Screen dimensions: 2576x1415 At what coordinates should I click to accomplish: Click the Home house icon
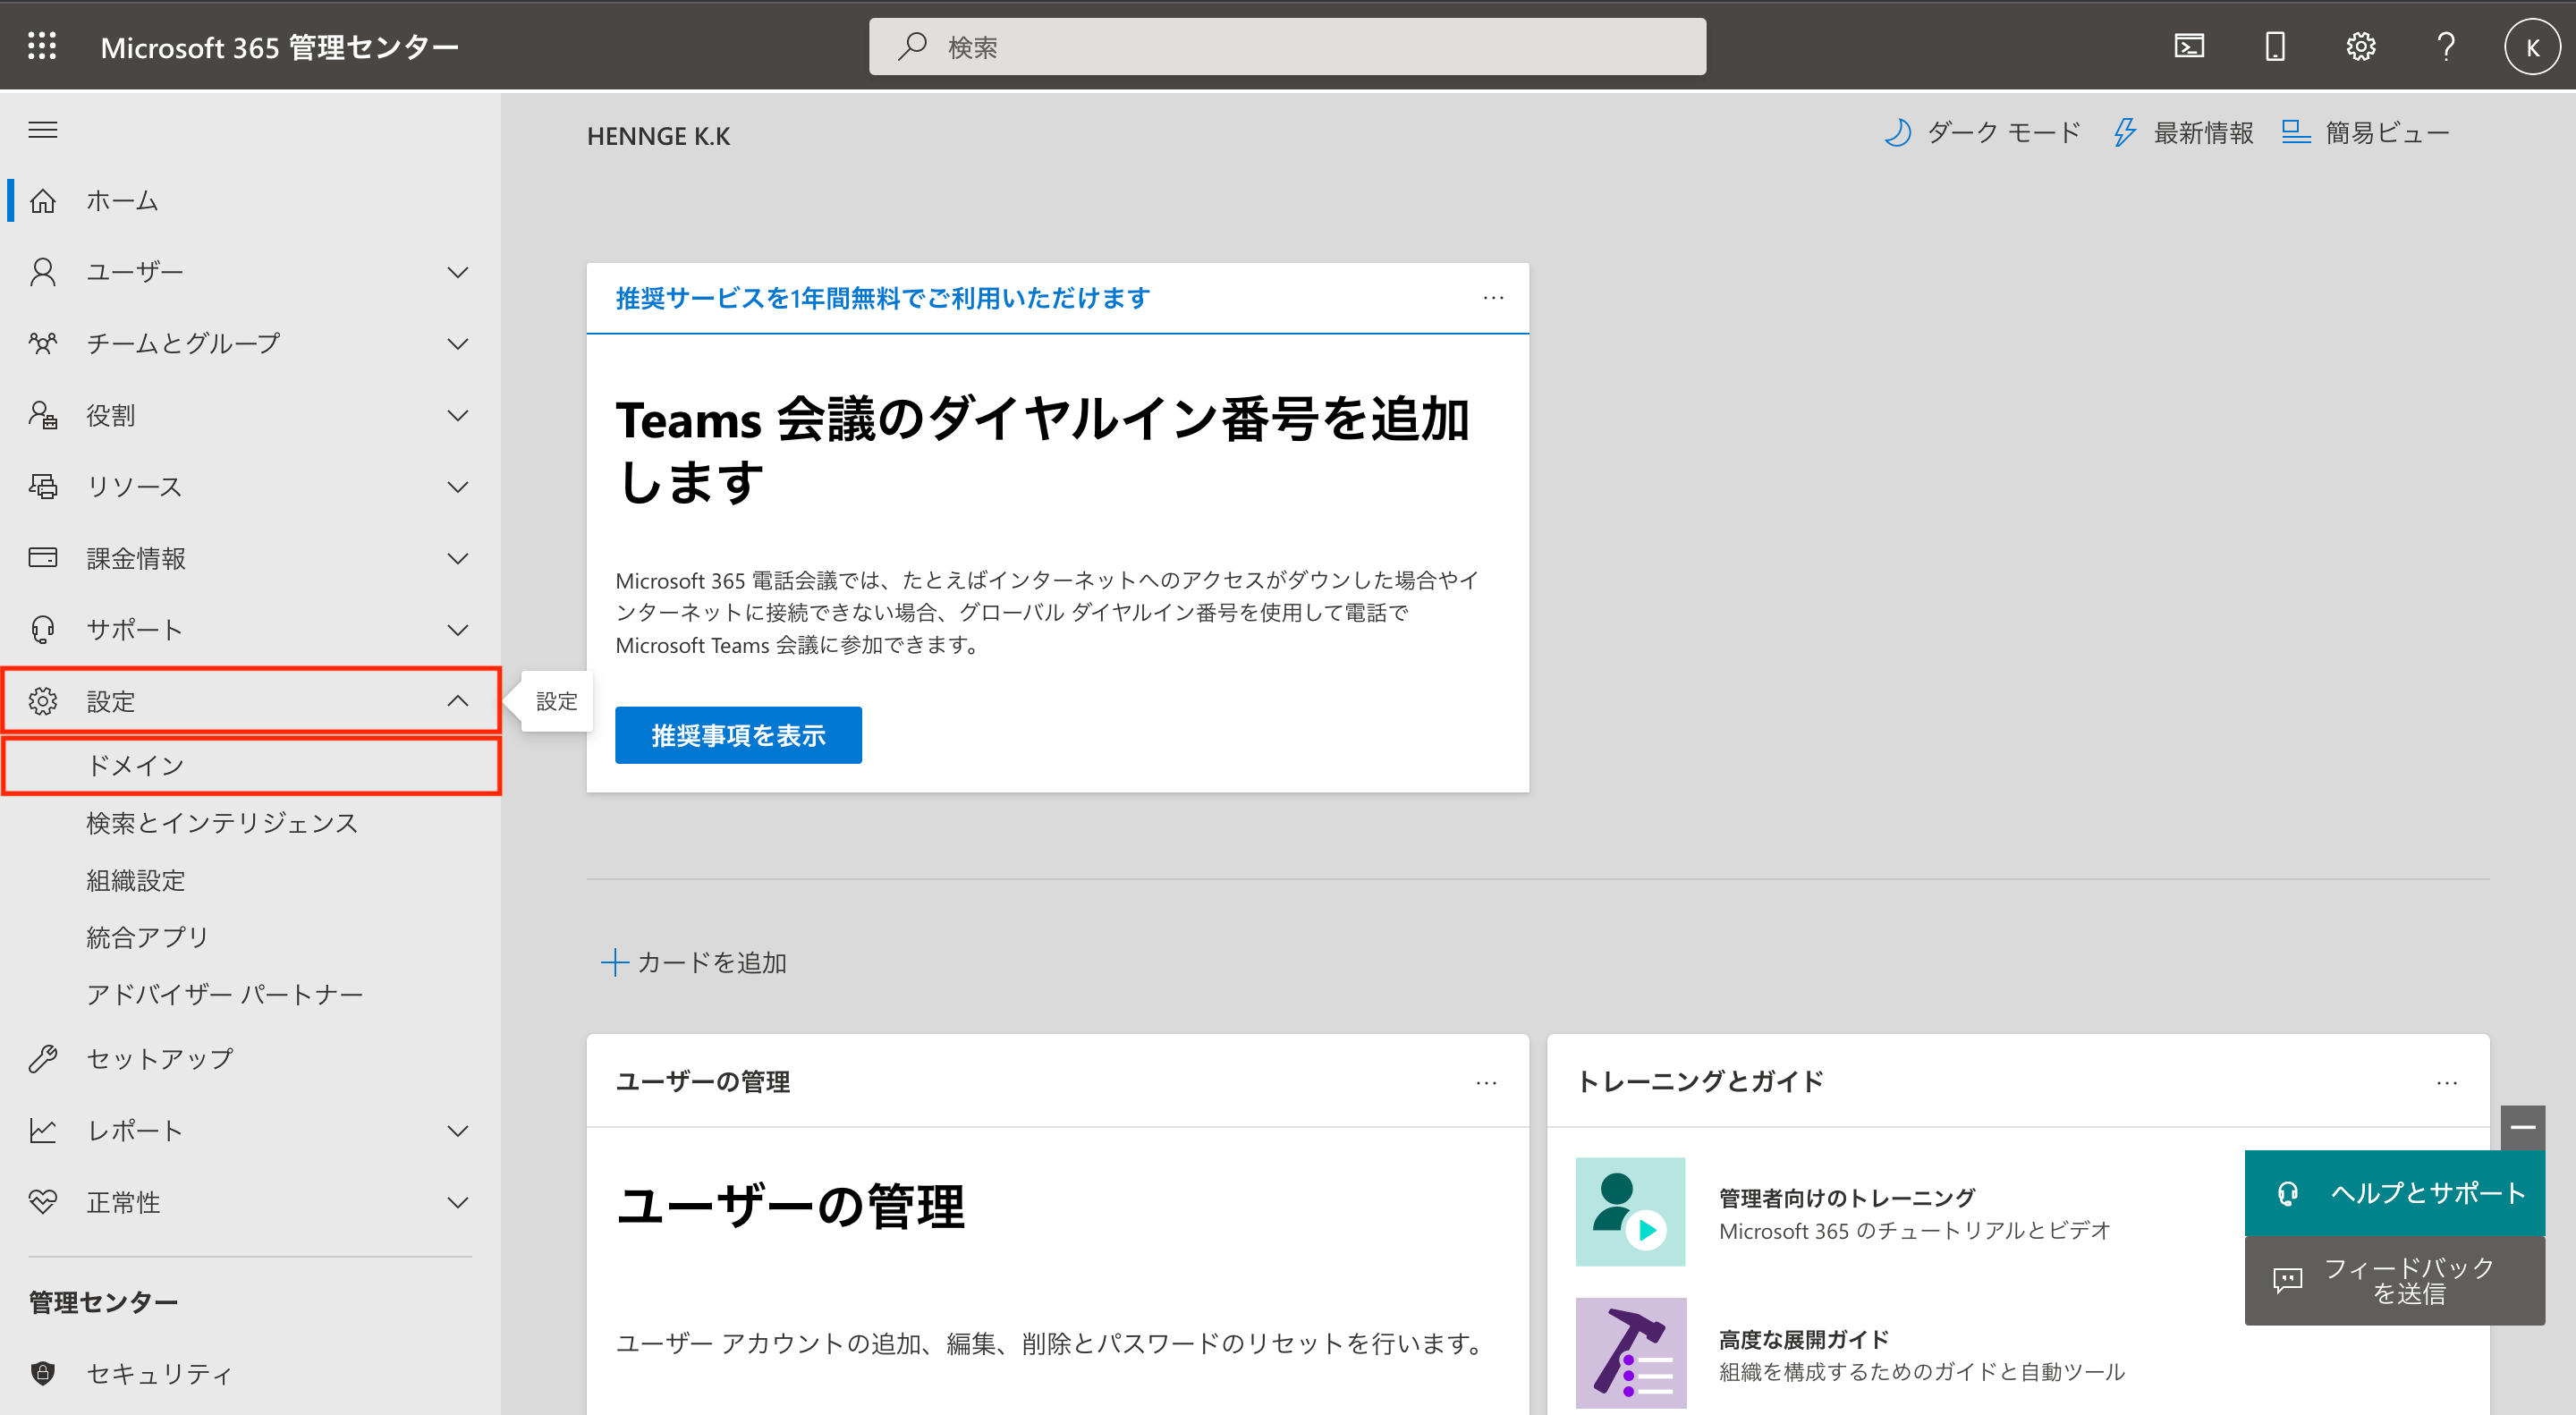(x=42, y=200)
